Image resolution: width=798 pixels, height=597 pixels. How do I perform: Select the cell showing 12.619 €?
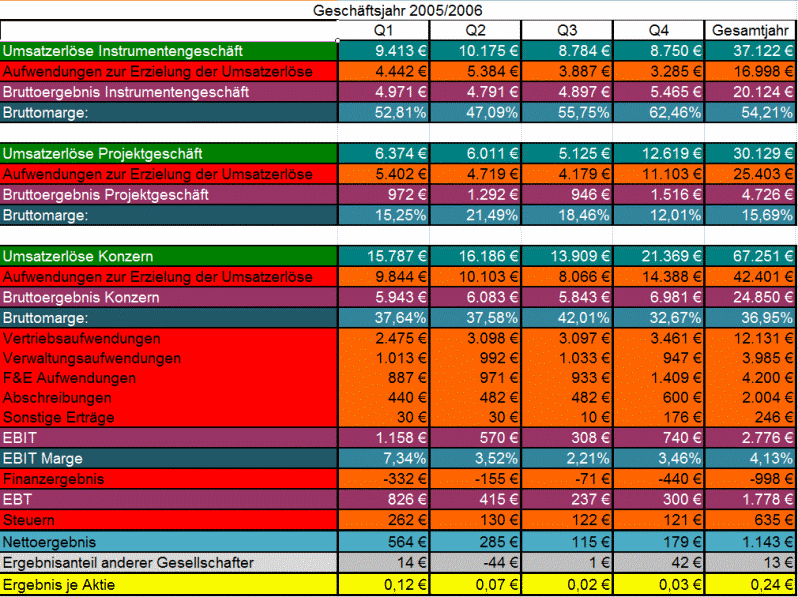coord(659,154)
